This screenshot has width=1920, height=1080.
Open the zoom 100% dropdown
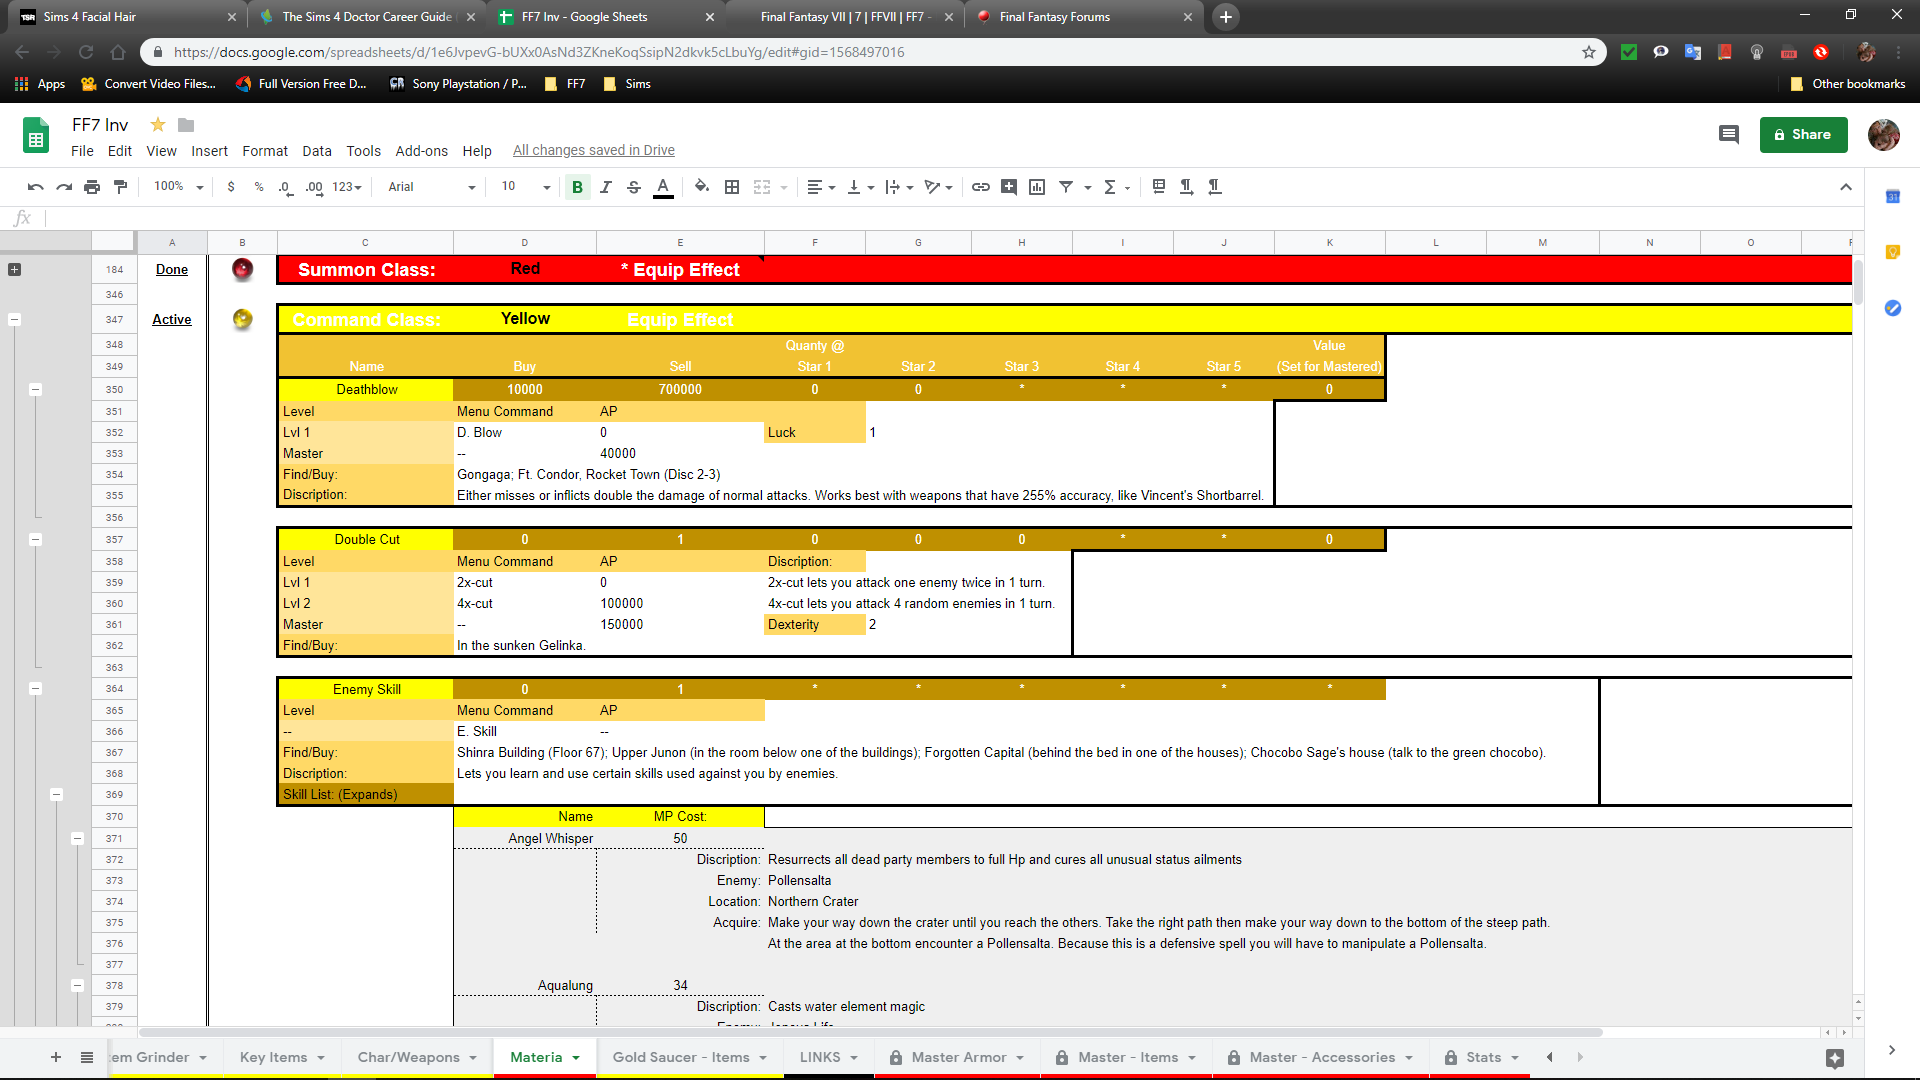[178, 187]
